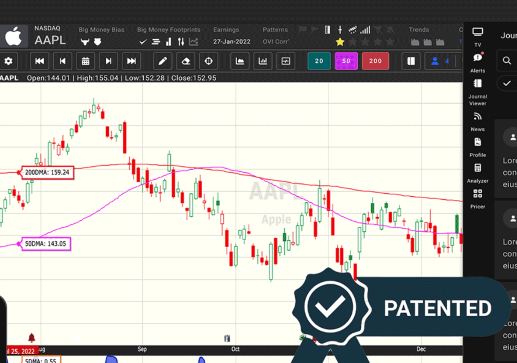This screenshot has height=363, width=517.
Task: Click the search icon in the journal panel
Action: [507, 61]
